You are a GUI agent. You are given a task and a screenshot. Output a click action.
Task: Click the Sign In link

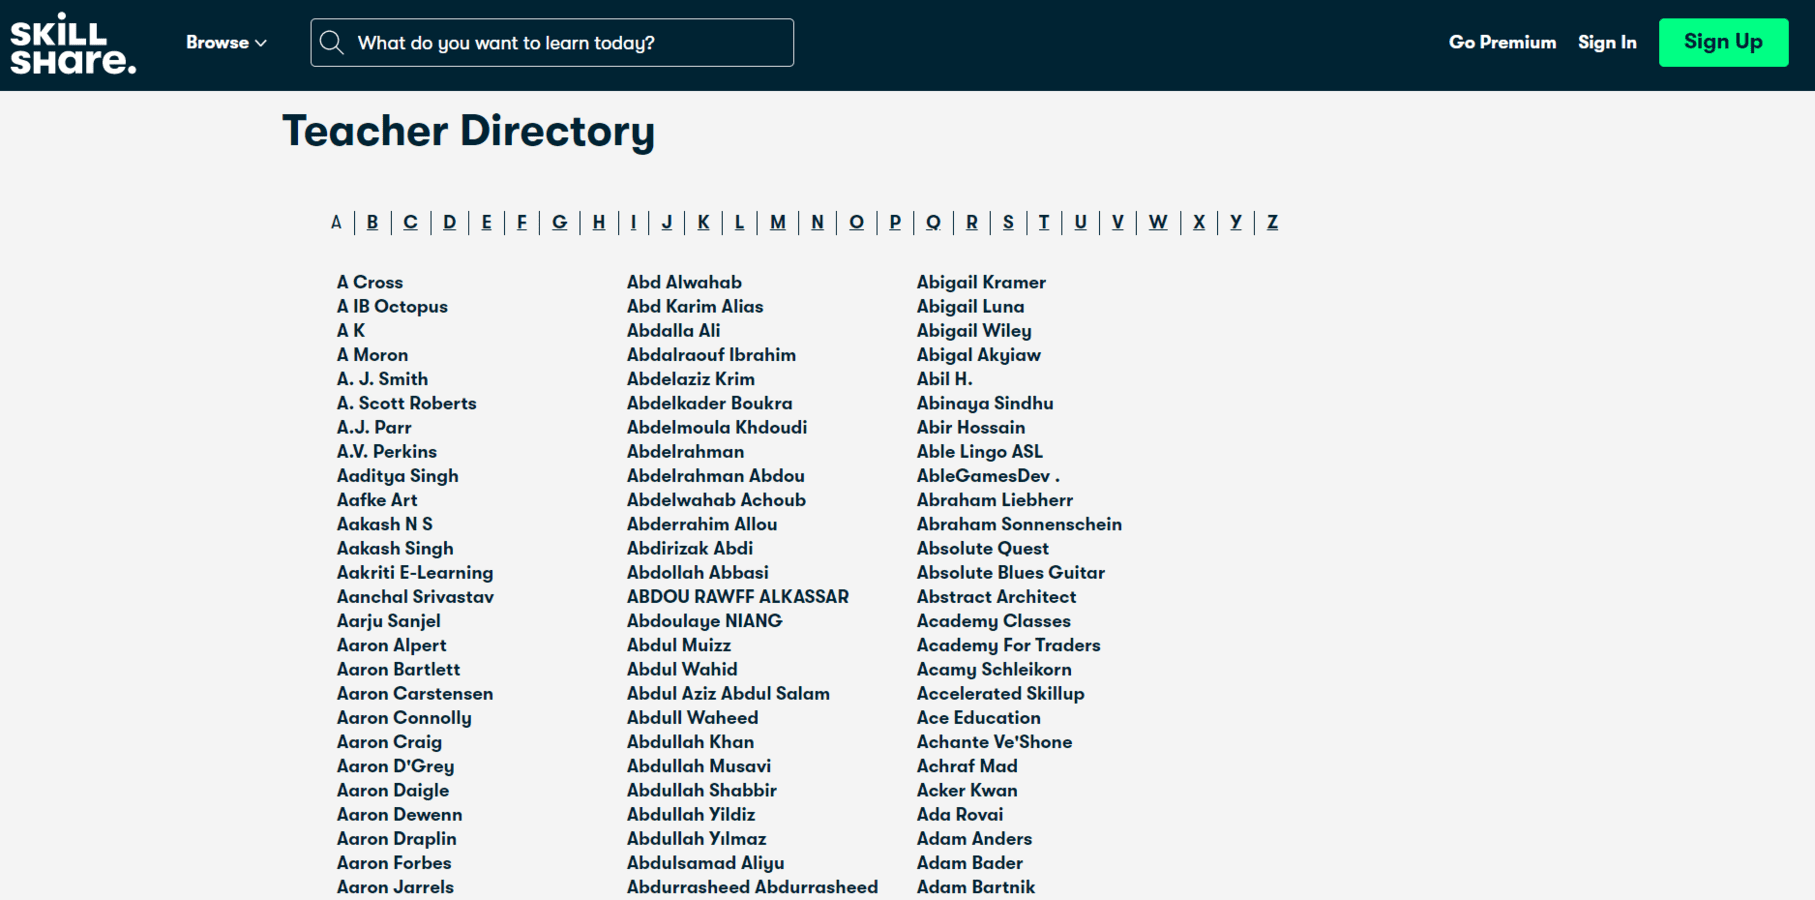pyautogui.click(x=1607, y=42)
